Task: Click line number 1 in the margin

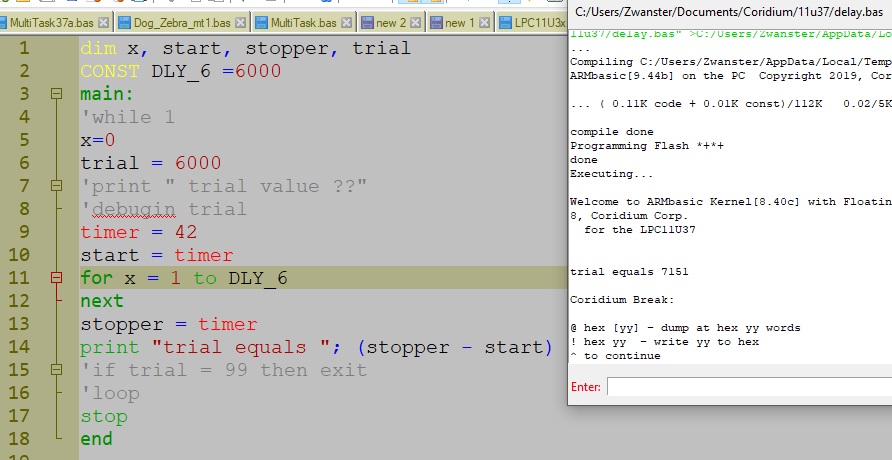Action: coord(23,48)
